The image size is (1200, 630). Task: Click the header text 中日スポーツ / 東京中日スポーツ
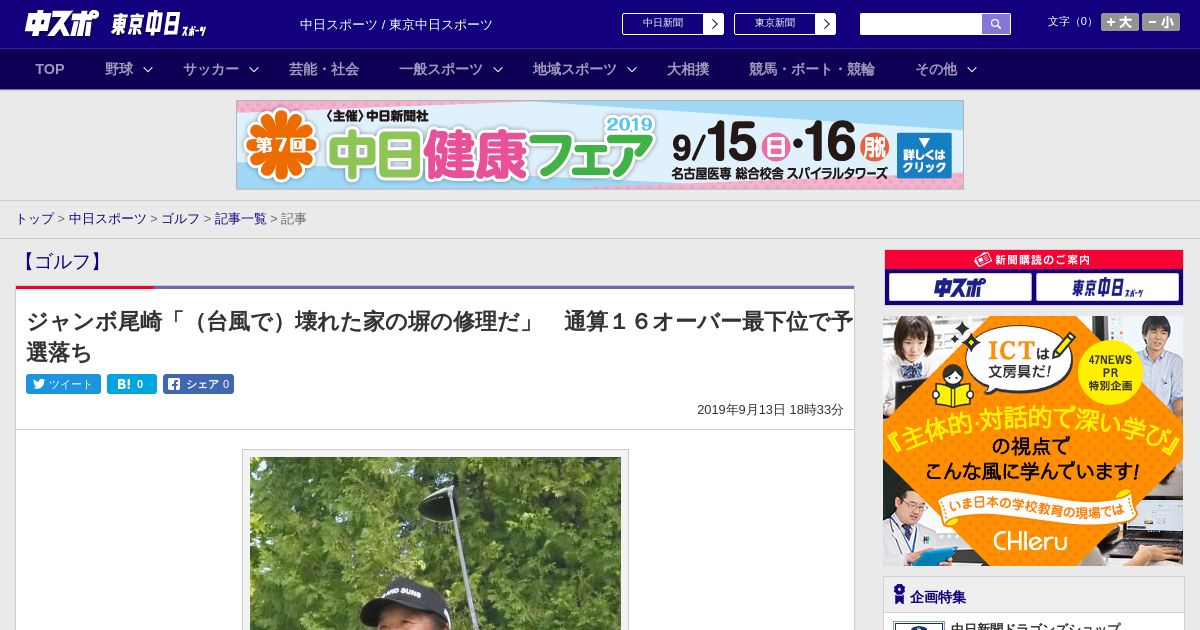[x=396, y=24]
